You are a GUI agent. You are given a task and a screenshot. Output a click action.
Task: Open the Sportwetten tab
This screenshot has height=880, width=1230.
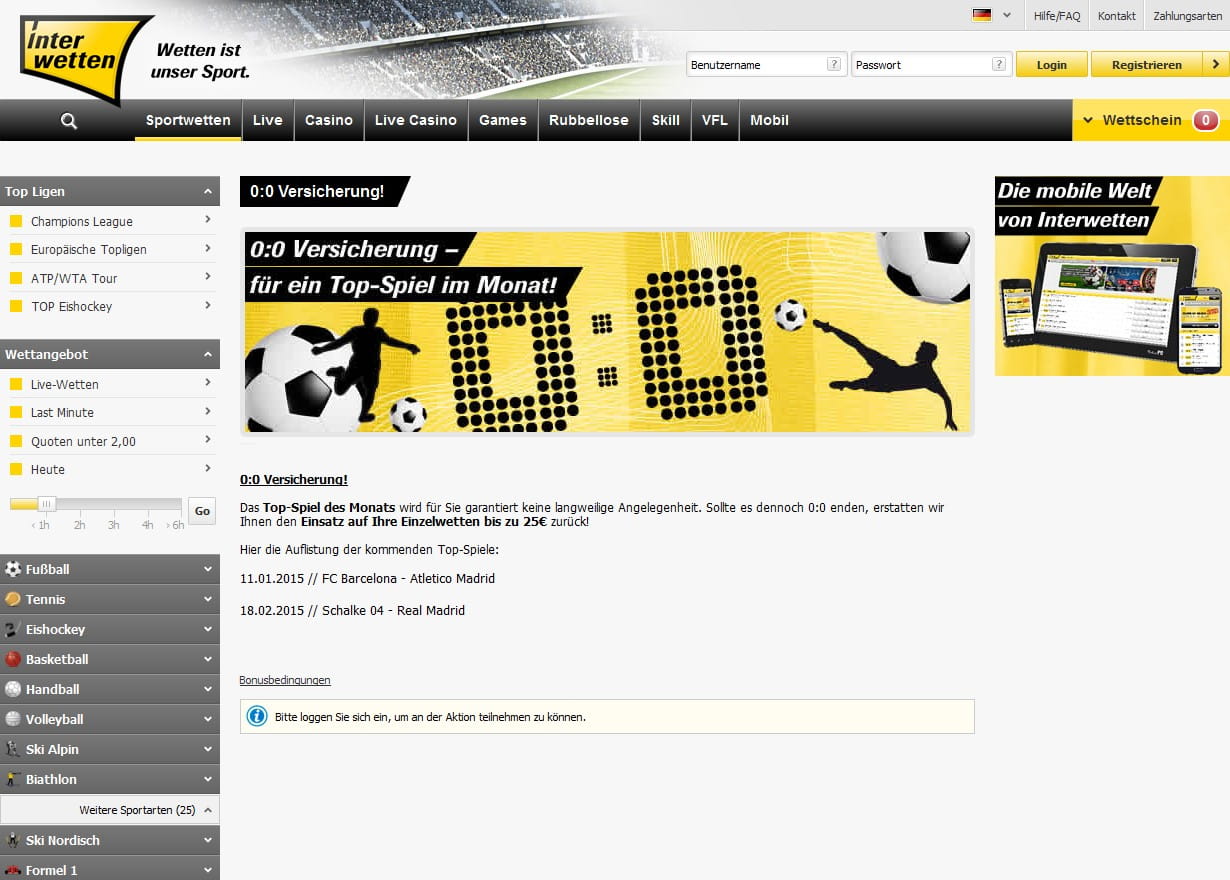pos(188,120)
